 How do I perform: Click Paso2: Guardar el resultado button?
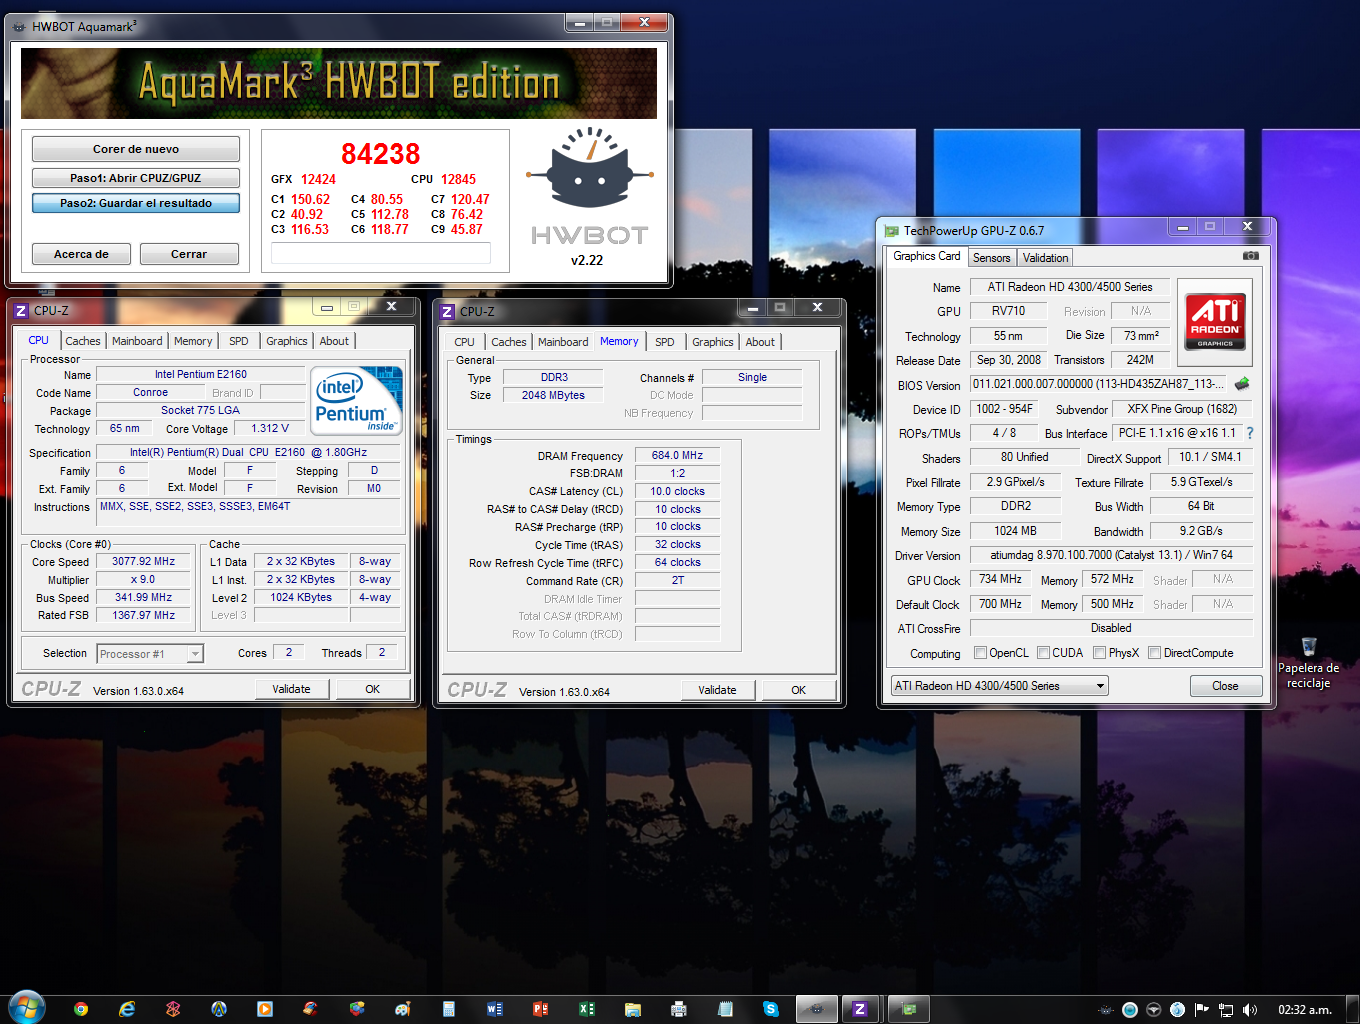coord(136,203)
